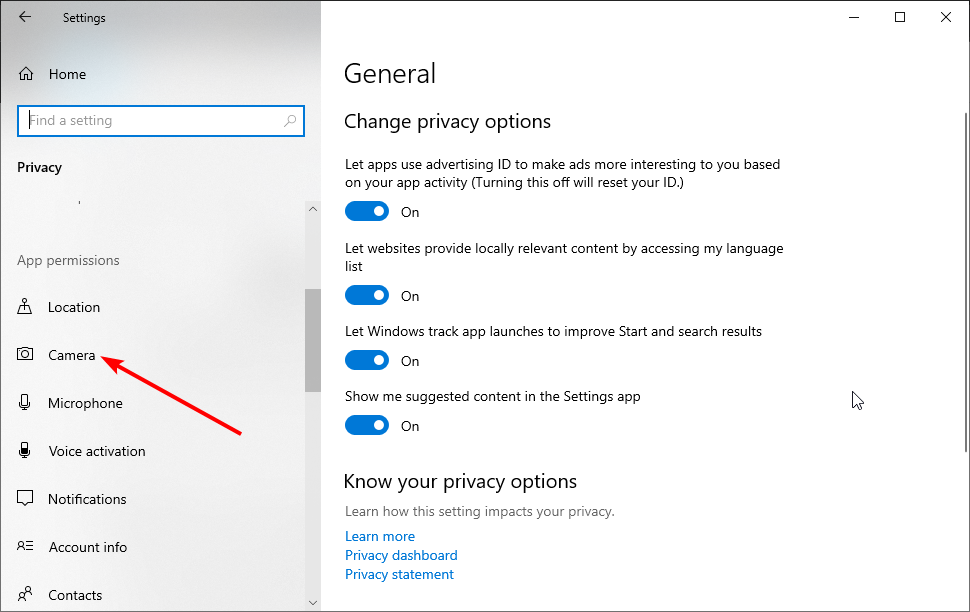970x612 pixels.
Task: Click the Microphone icon
Action: (x=26, y=403)
